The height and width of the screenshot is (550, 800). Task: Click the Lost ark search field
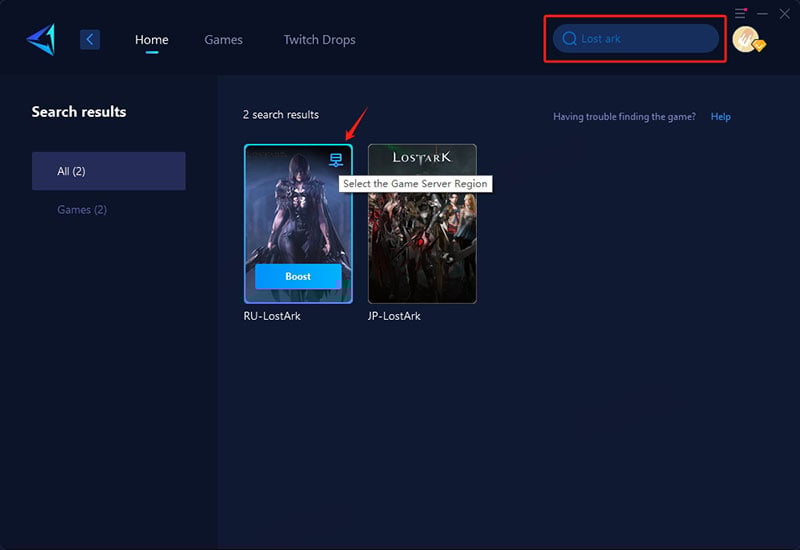click(x=636, y=39)
